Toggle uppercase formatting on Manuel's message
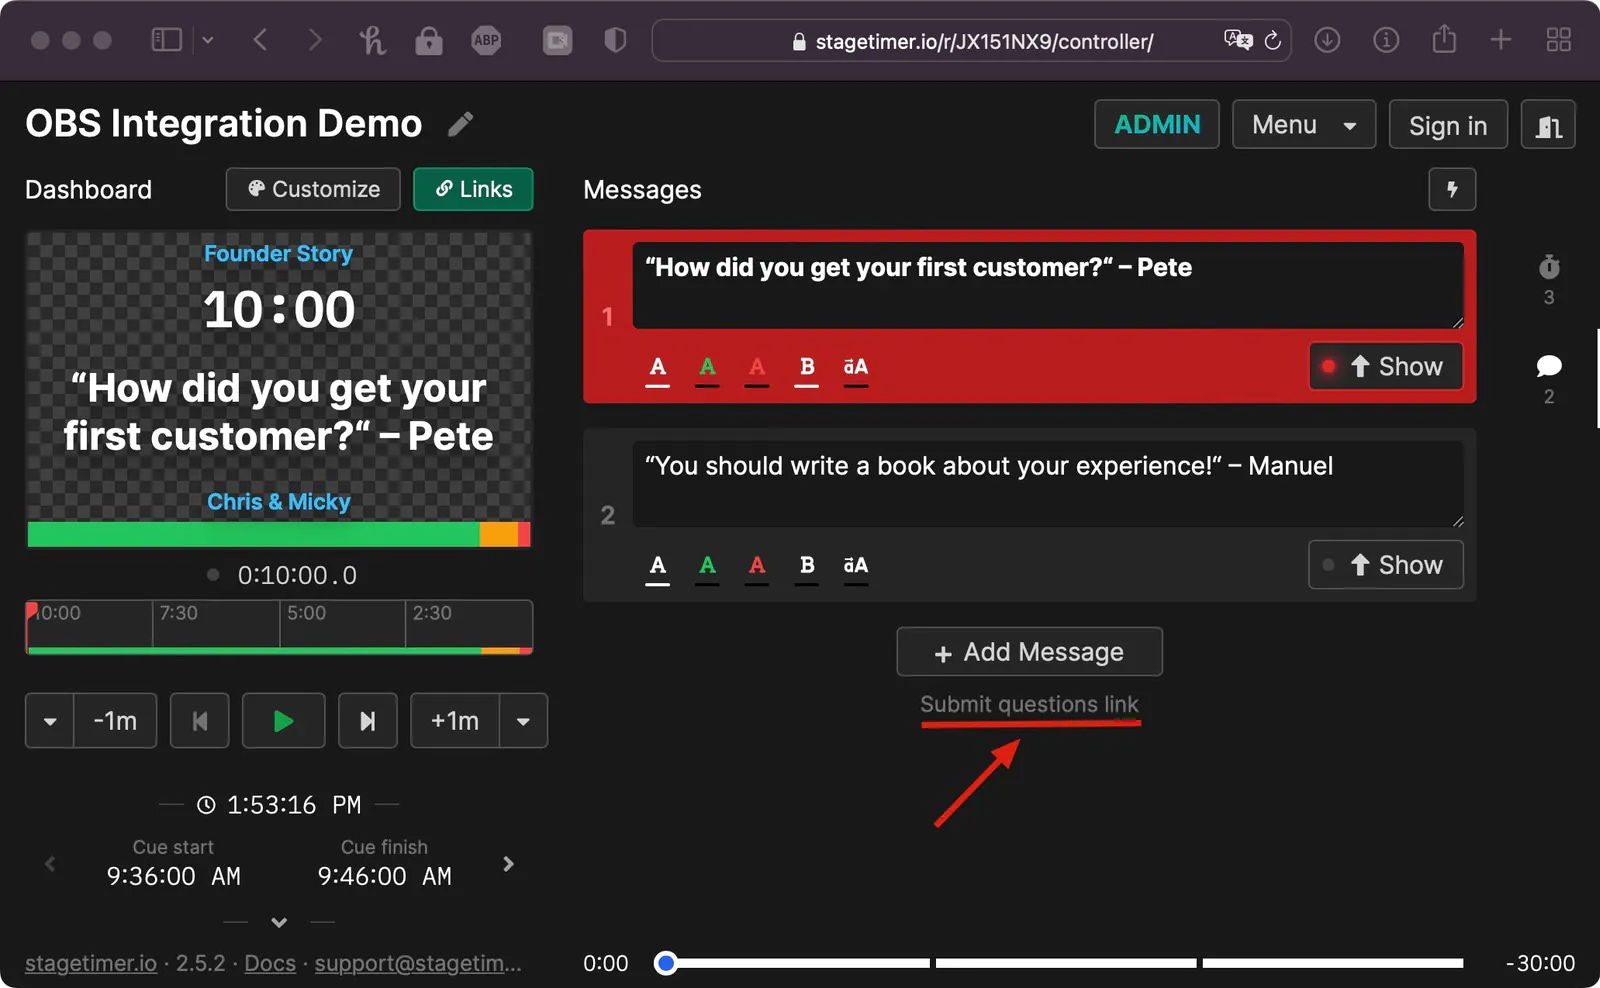 point(855,565)
